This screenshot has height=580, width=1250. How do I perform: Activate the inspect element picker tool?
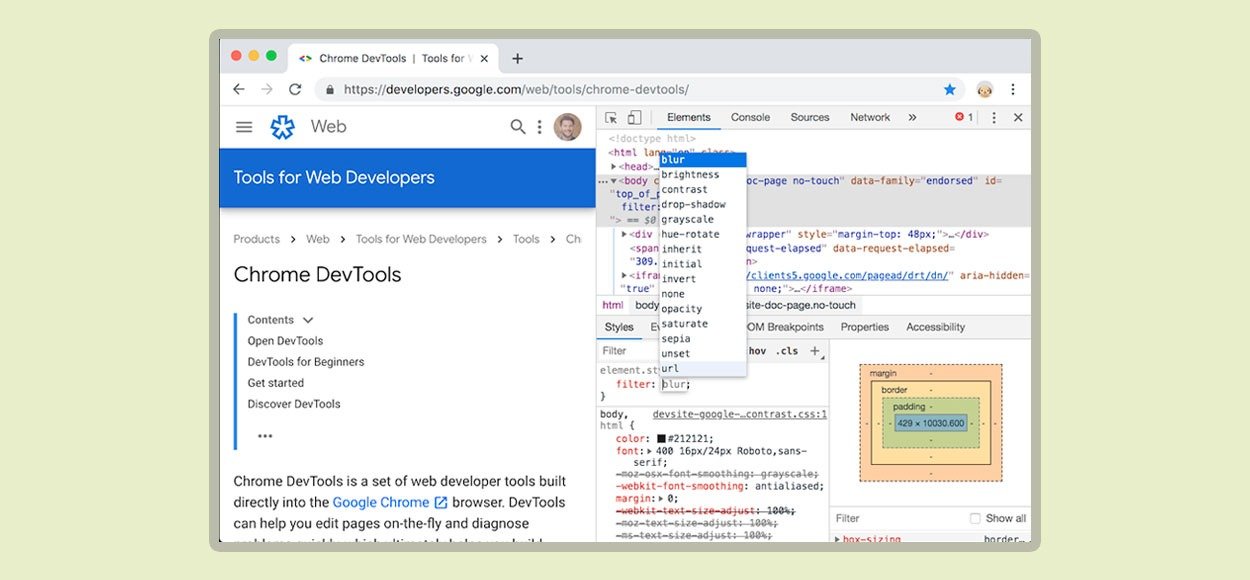(x=611, y=118)
